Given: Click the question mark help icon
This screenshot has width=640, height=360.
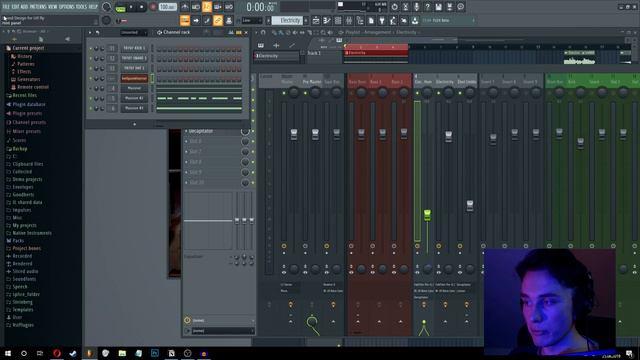Looking at the screenshot, I should pyautogui.click(x=427, y=7).
